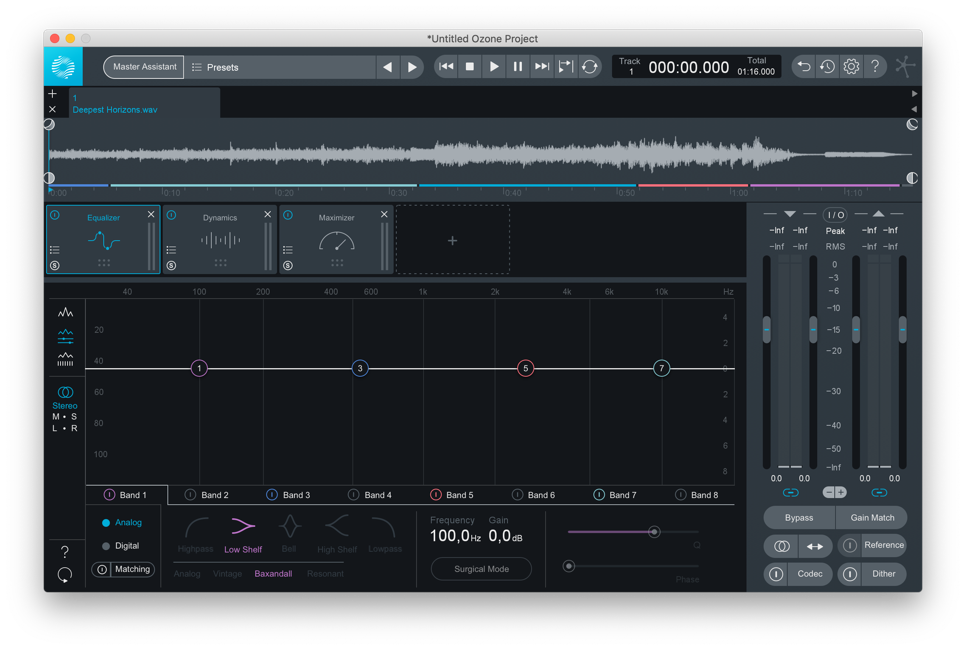Solo the Equalizer module
The height and width of the screenshot is (650, 966).
point(55,266)
